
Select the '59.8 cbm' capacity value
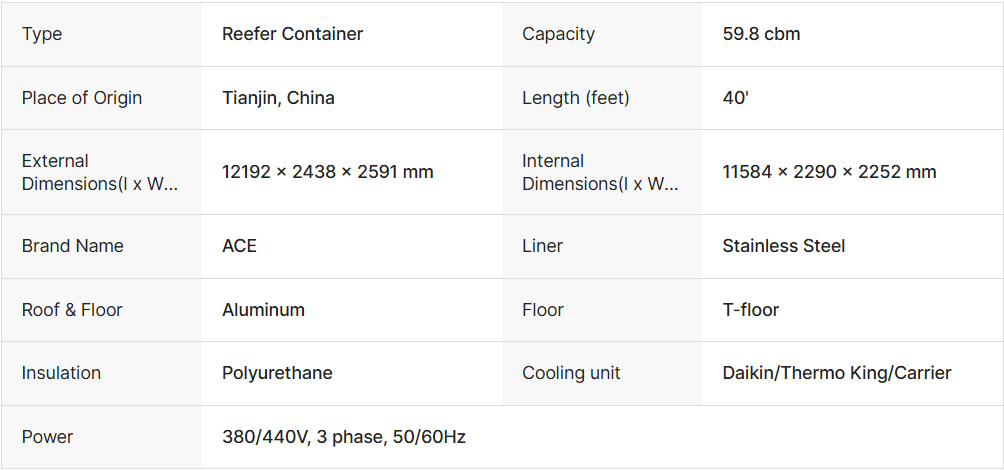[x=761, y=34]
